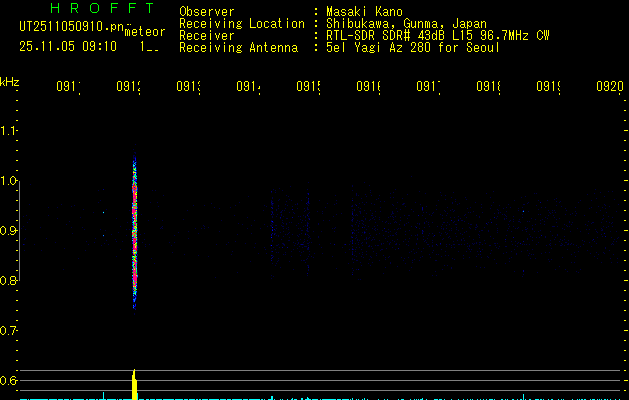This screenshot has height=400, width=629.
Task: Click observer name Masaki Kano
Action: pyautogui.click(x=364, y=12)
